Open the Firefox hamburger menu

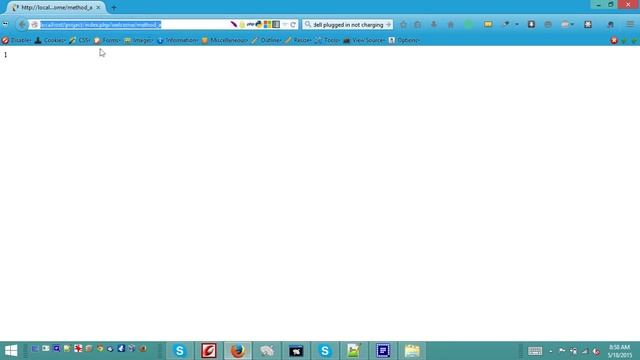pyautogui.click(x=631, y=24)
